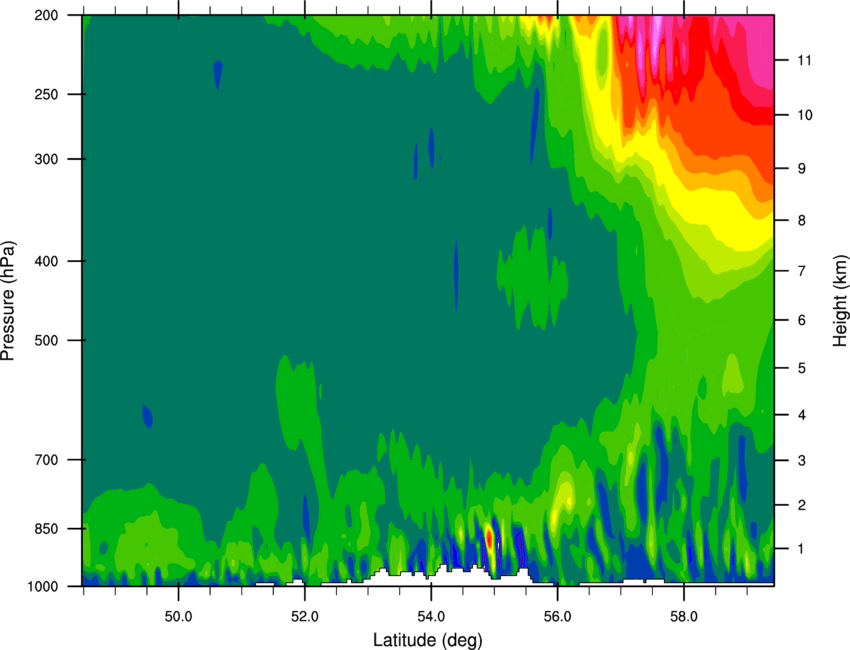Screen dimensions: 850x650
Task: Pick the 6 km height label
Action: 802,320
